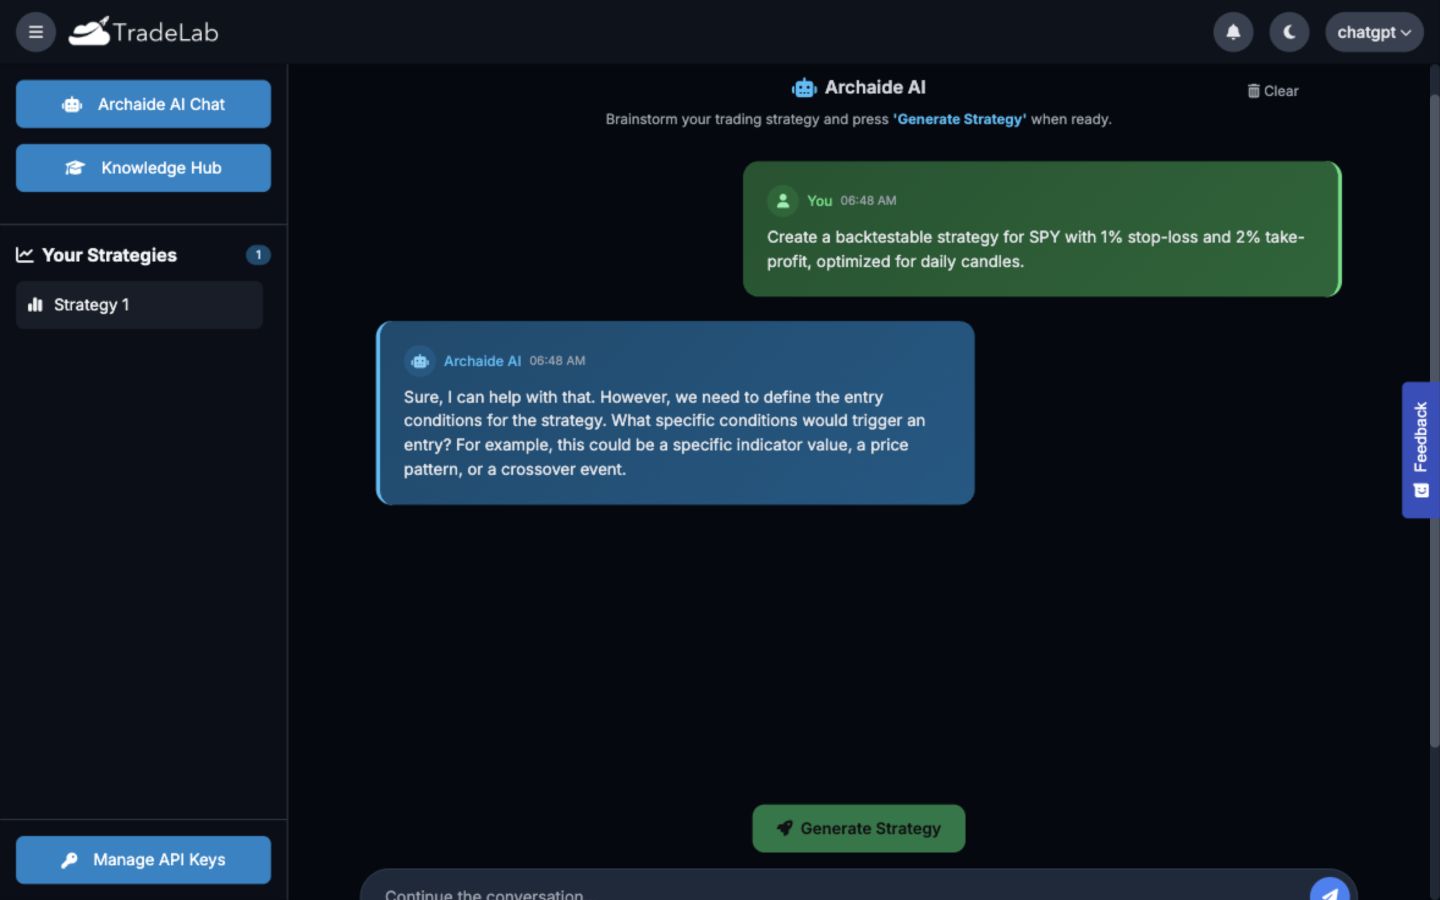Click the Your Strategies chart icon
This screenshot has width=1440, height=900.
(25, 255)
